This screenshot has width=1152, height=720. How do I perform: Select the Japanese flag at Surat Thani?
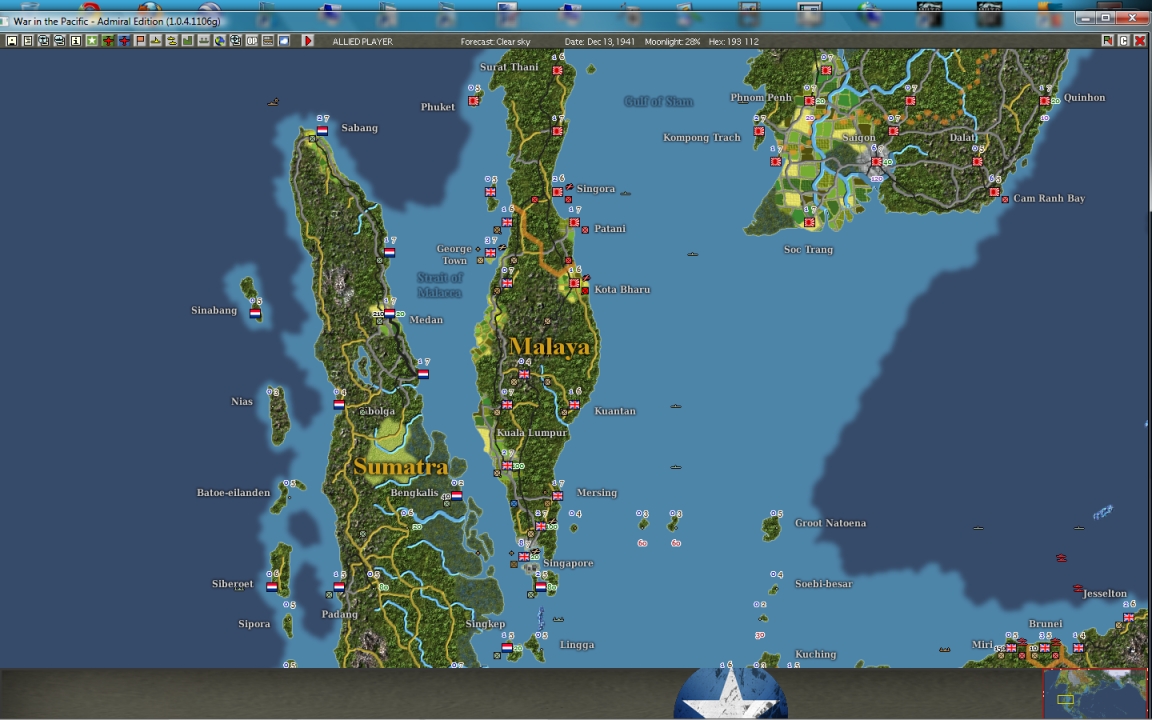pyautogui.click(x=558, y=71)
